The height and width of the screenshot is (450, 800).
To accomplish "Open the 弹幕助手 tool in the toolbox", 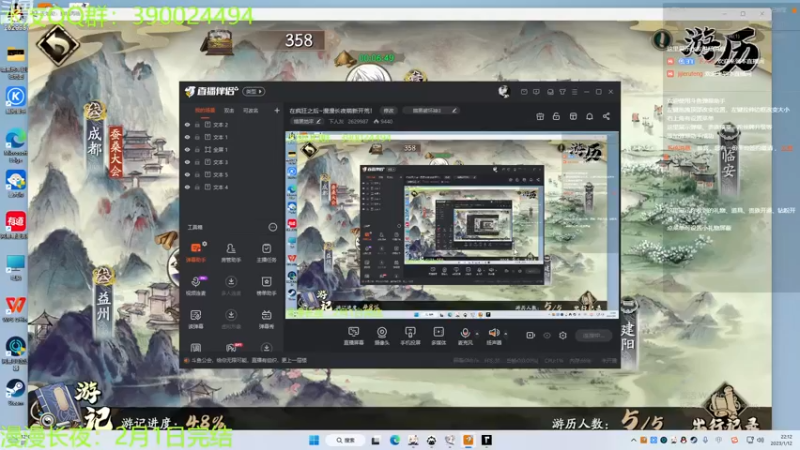I will tap(195, 252).
